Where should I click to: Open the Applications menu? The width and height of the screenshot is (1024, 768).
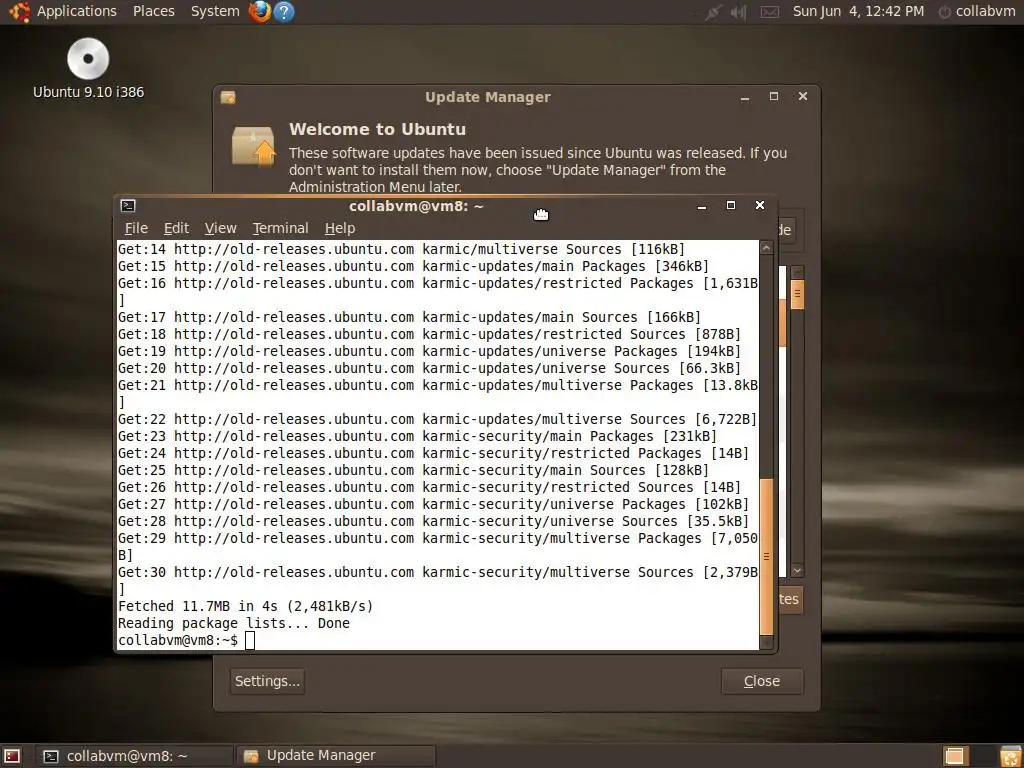pyautogui.click(x=63, y=11)
